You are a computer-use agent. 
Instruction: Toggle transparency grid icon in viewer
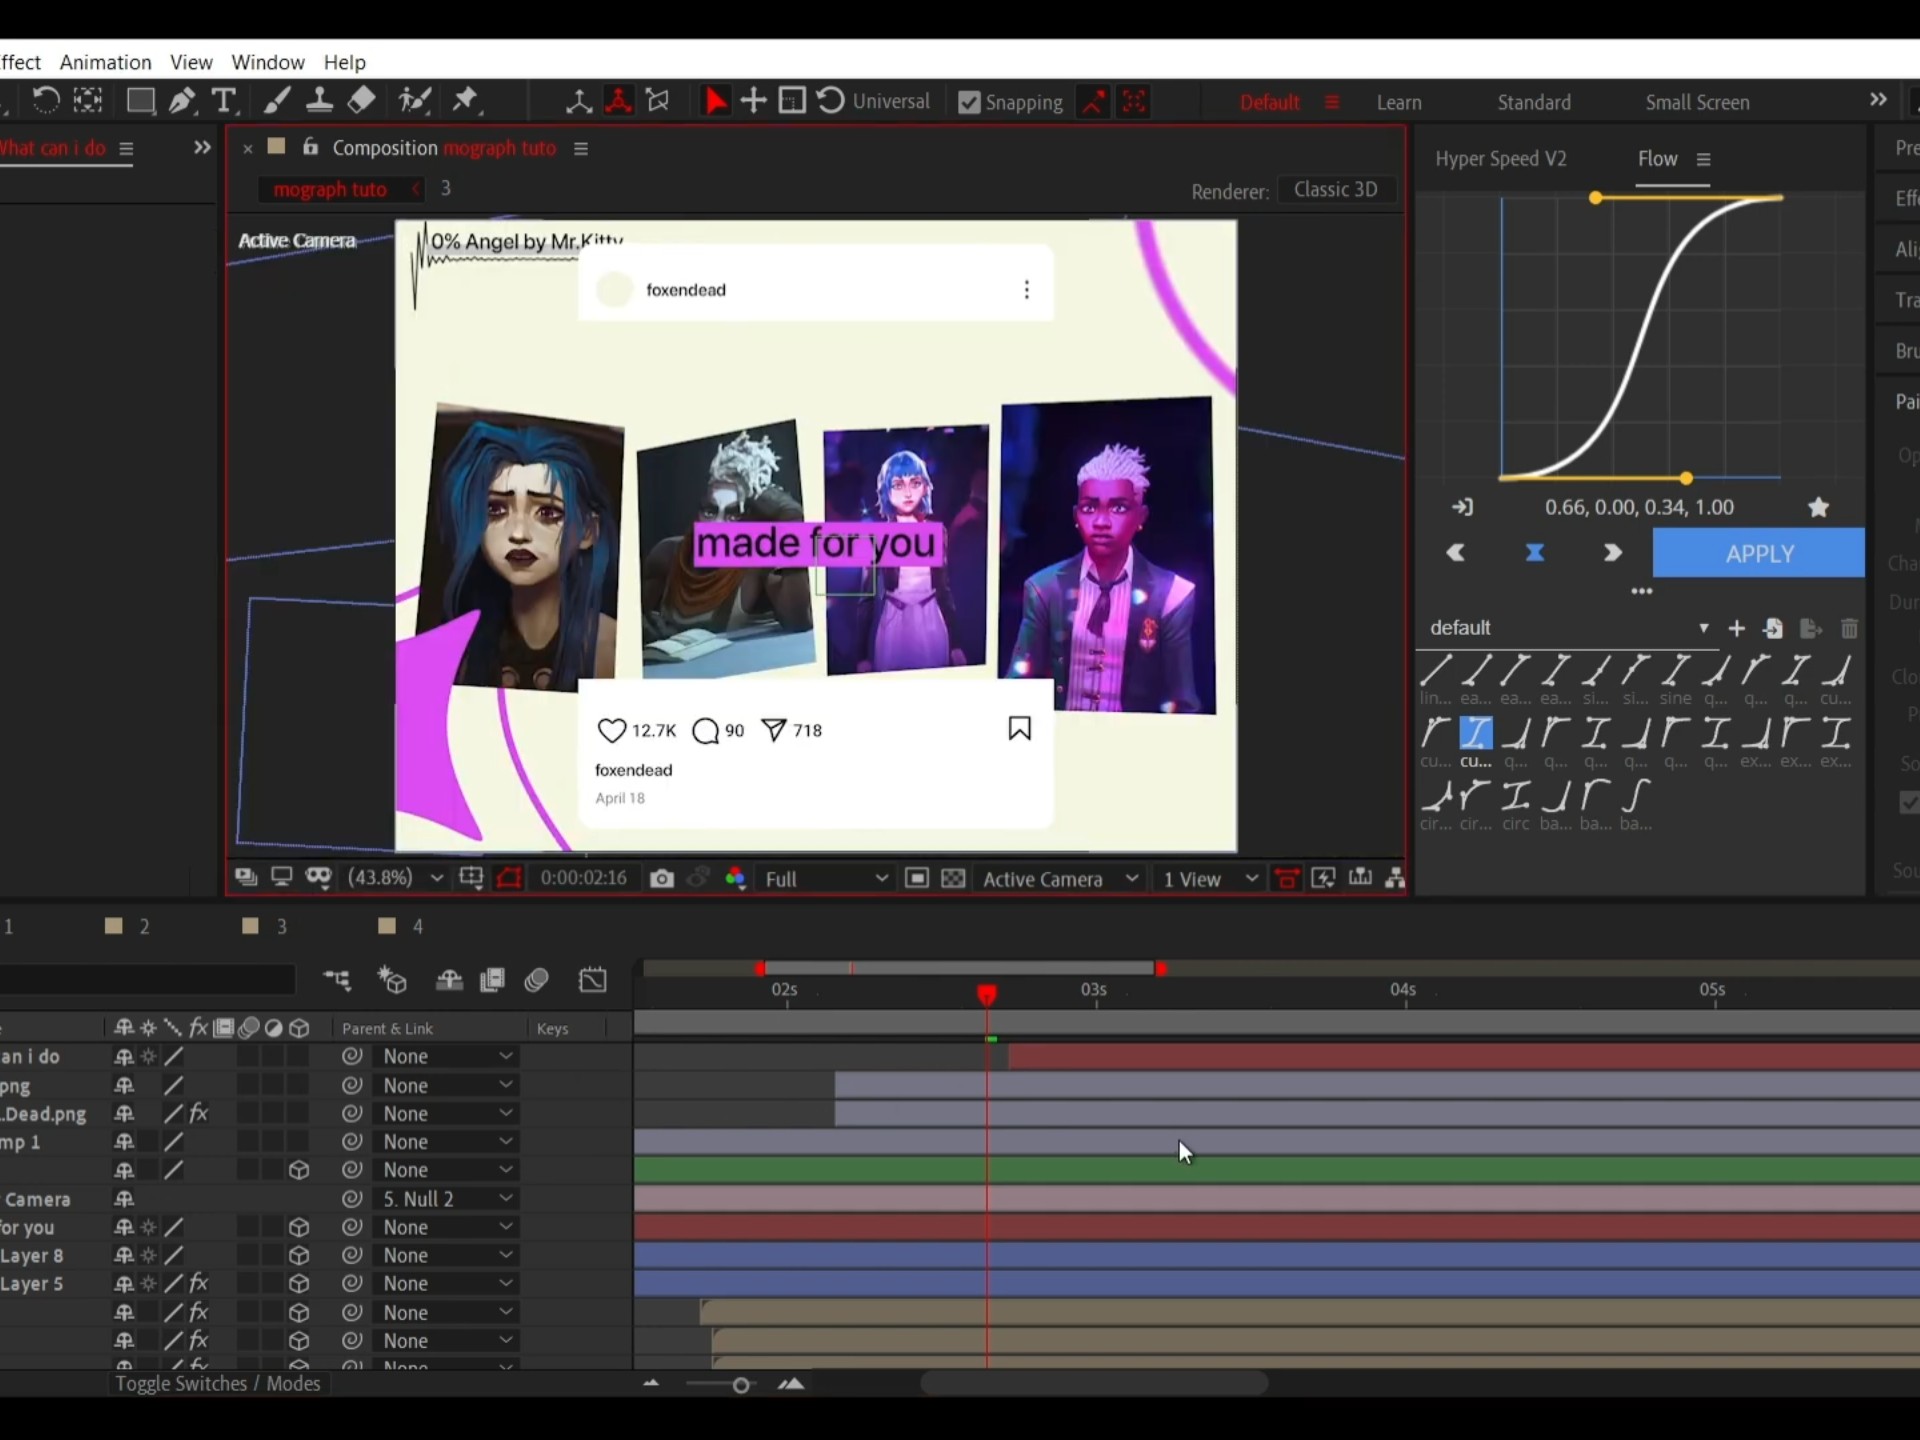pyautogui.click(x=954, y=878)
